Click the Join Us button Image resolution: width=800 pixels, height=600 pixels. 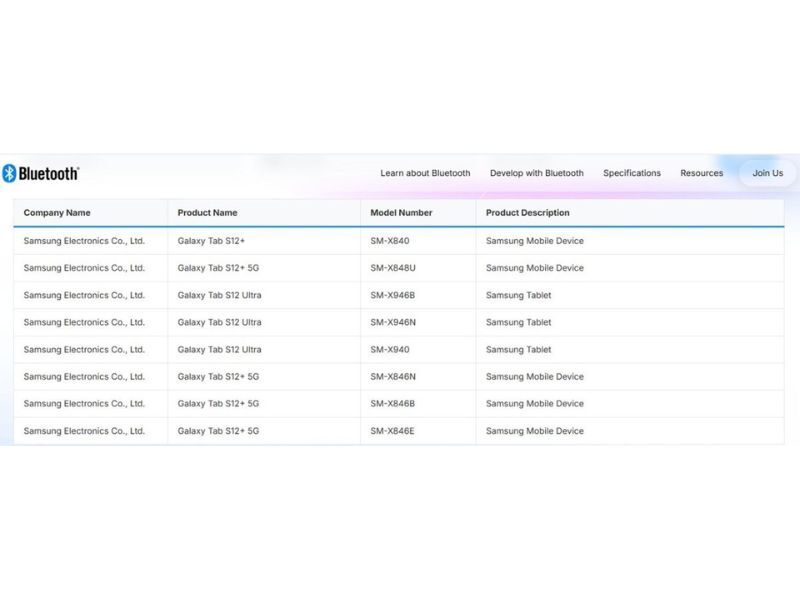click(767, 173)
